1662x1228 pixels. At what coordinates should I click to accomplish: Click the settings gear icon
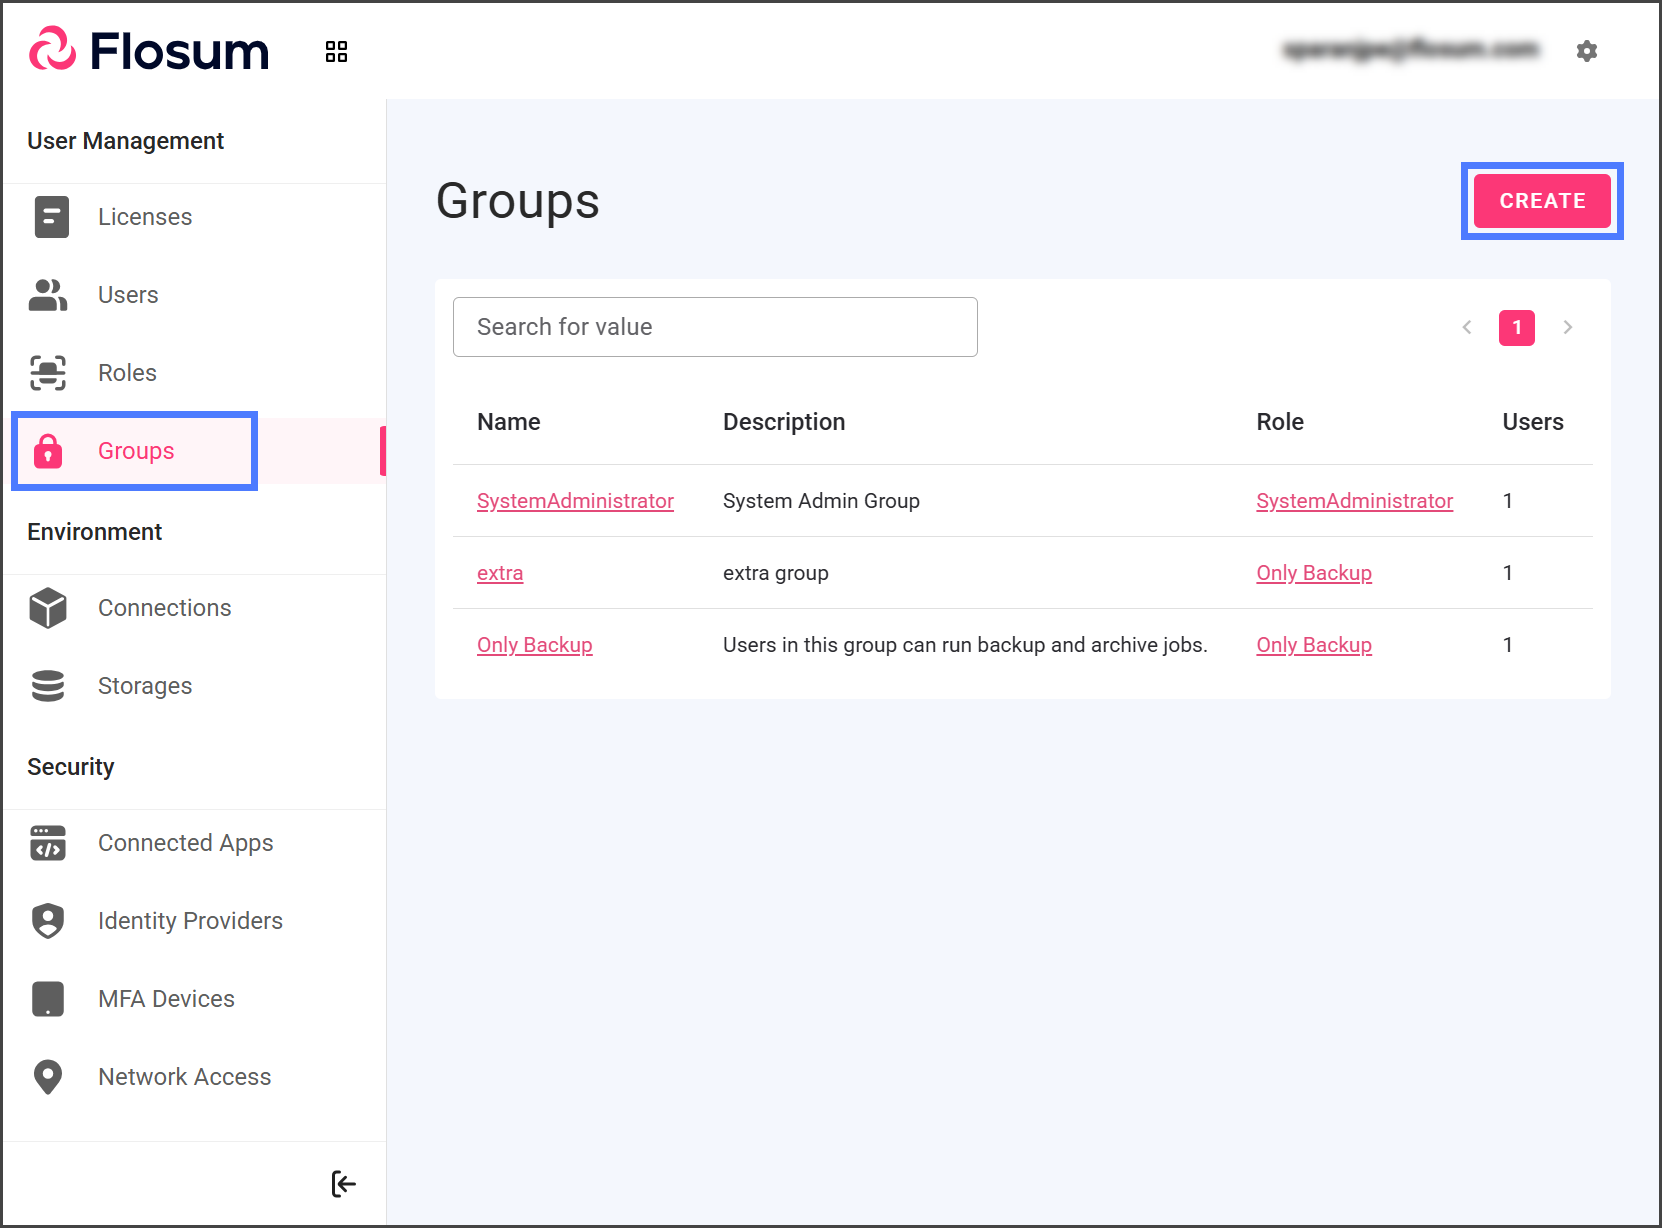[x=1586, y=51]
